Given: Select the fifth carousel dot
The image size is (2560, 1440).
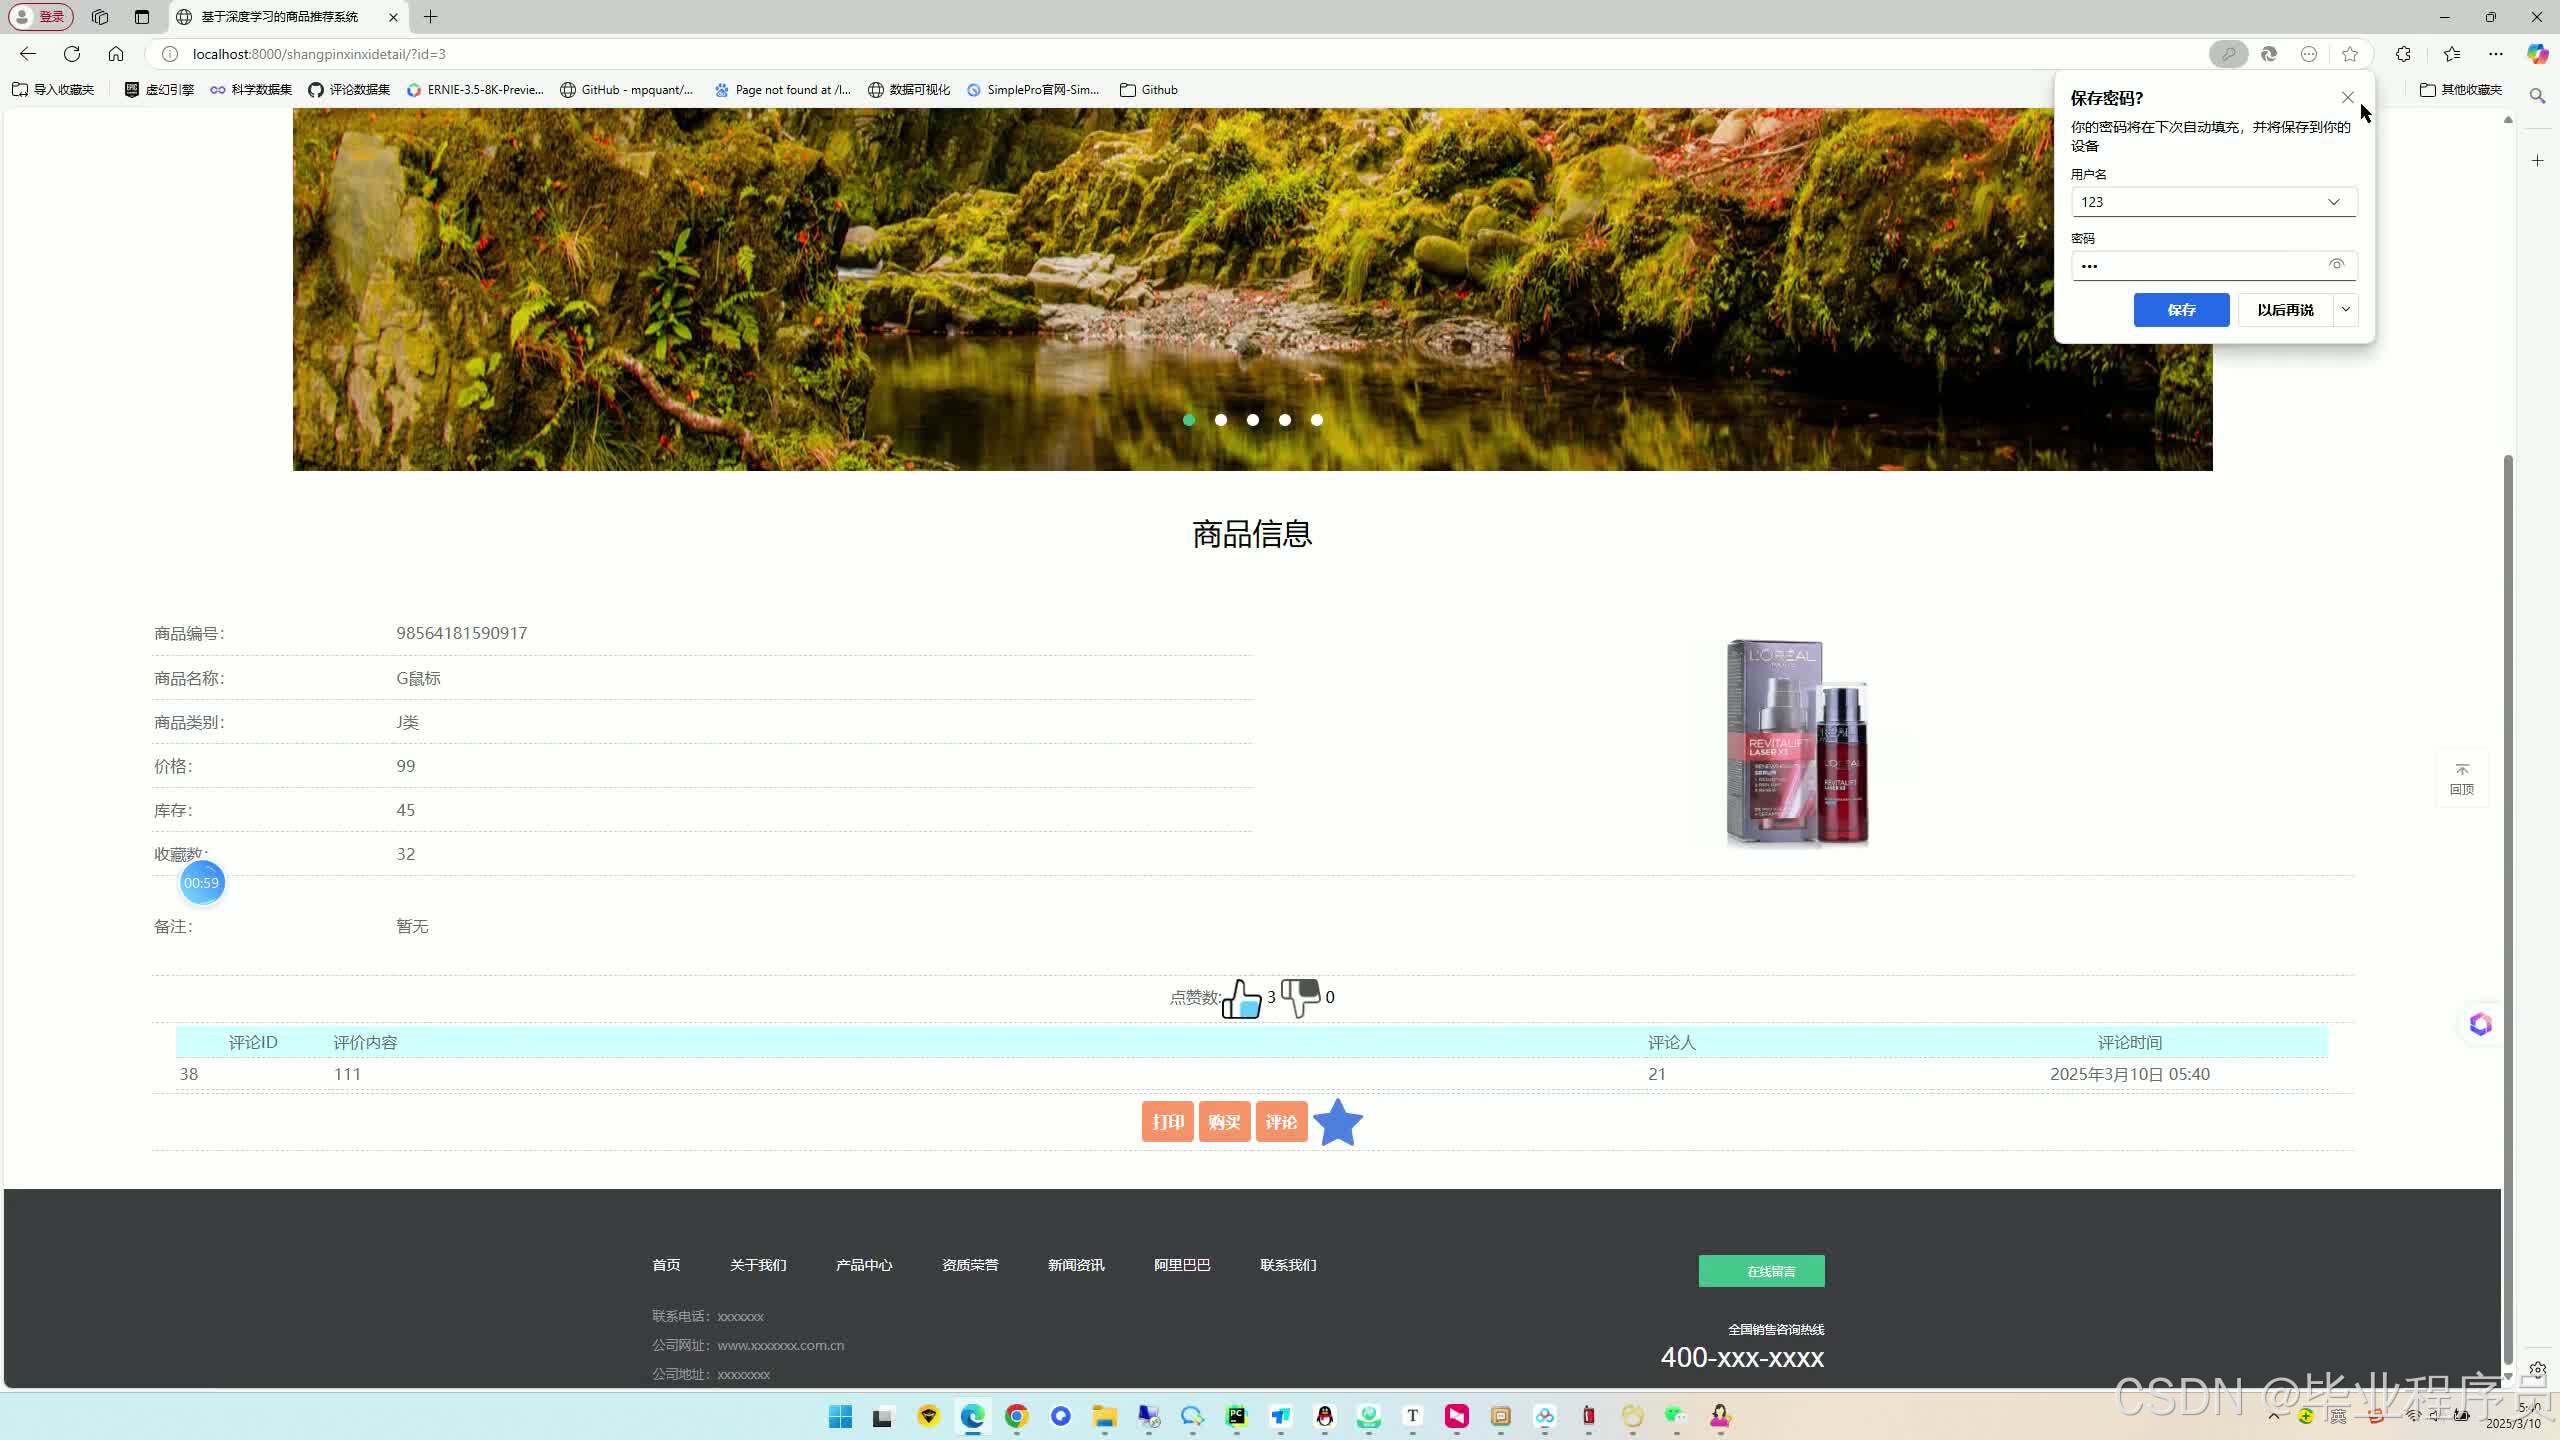Looking at the screenshot, I should point(1317,420).
